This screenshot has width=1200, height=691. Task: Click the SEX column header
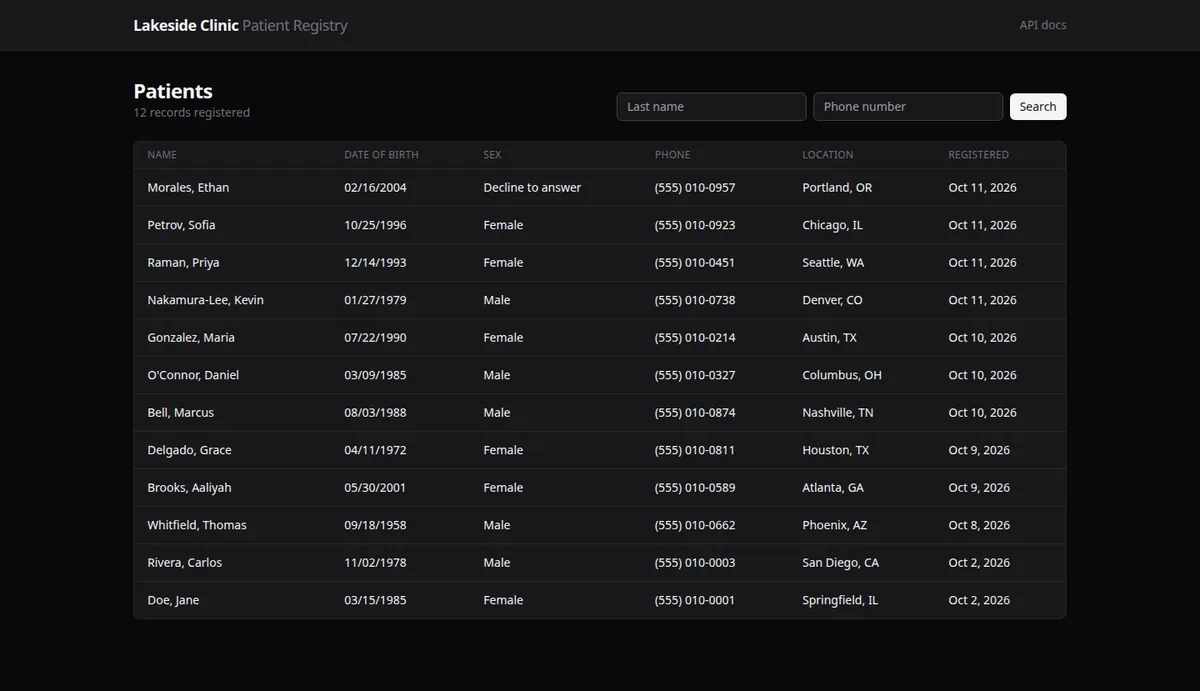tap(492, 155)
